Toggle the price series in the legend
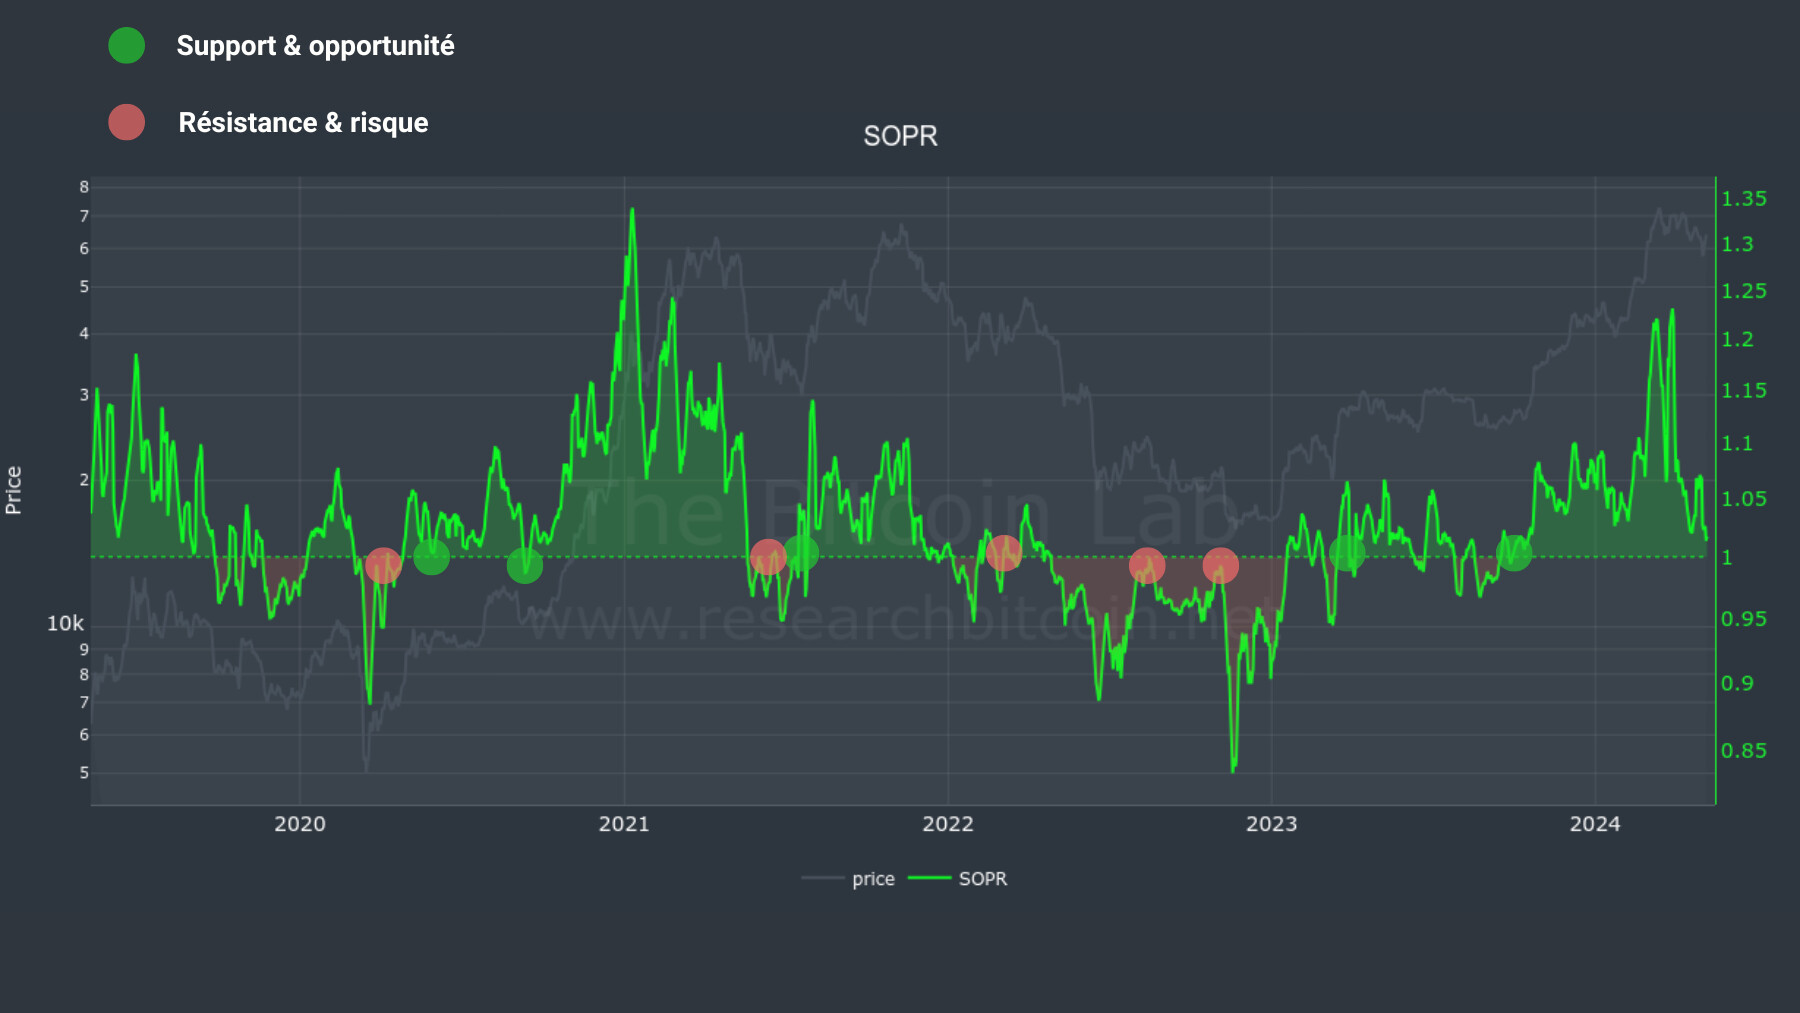The width and height of the screenshot is (1800, 1013). [872, 879]
